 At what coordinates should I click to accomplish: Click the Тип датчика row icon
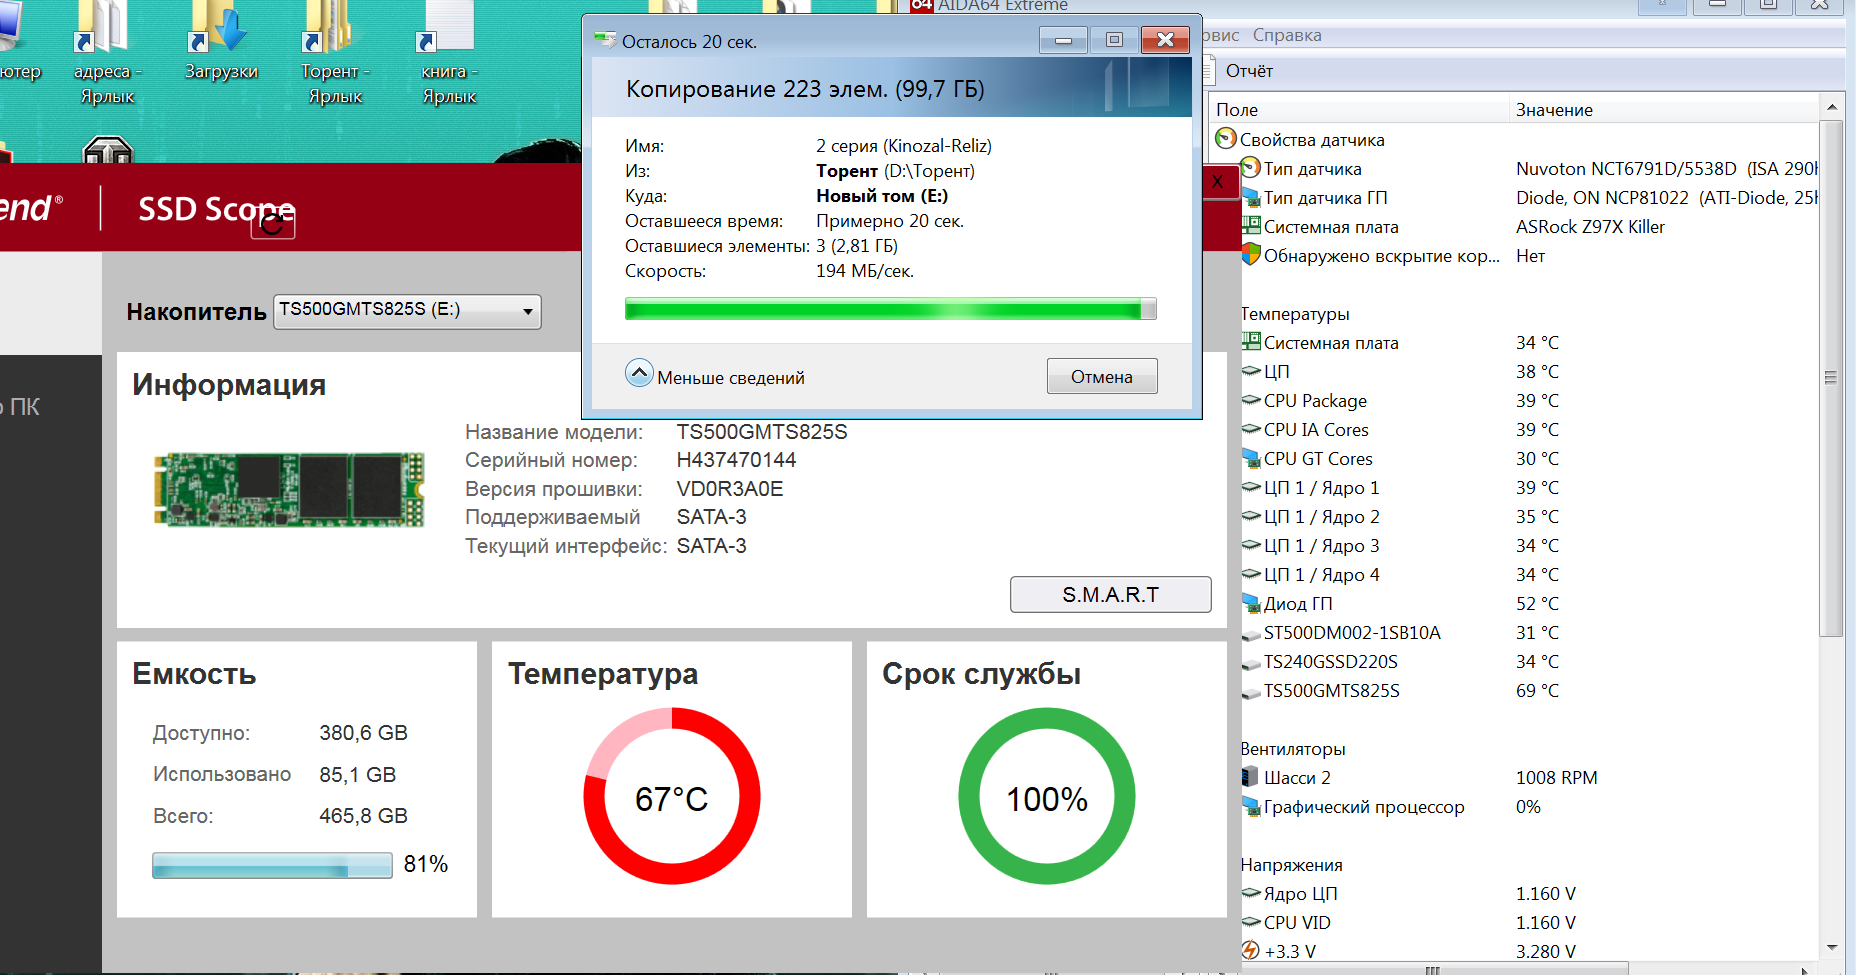tap(1251, 168)
